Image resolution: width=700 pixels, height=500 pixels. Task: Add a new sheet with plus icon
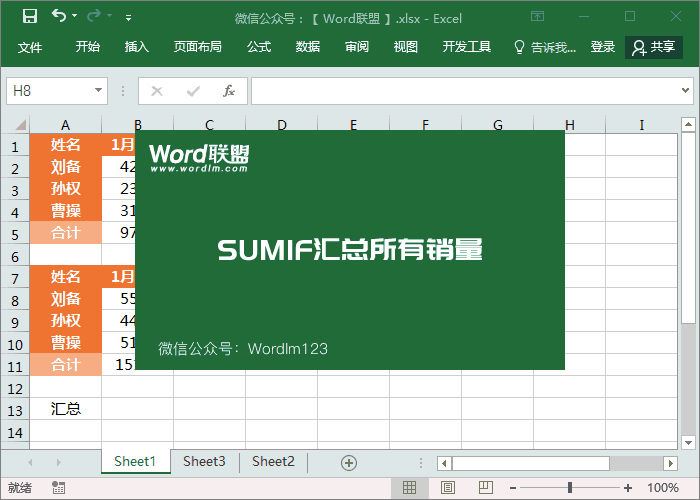[349, 462]
